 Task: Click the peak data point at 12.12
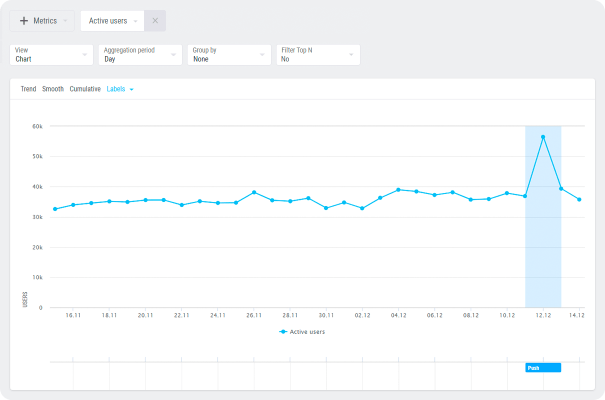[543, 137]
